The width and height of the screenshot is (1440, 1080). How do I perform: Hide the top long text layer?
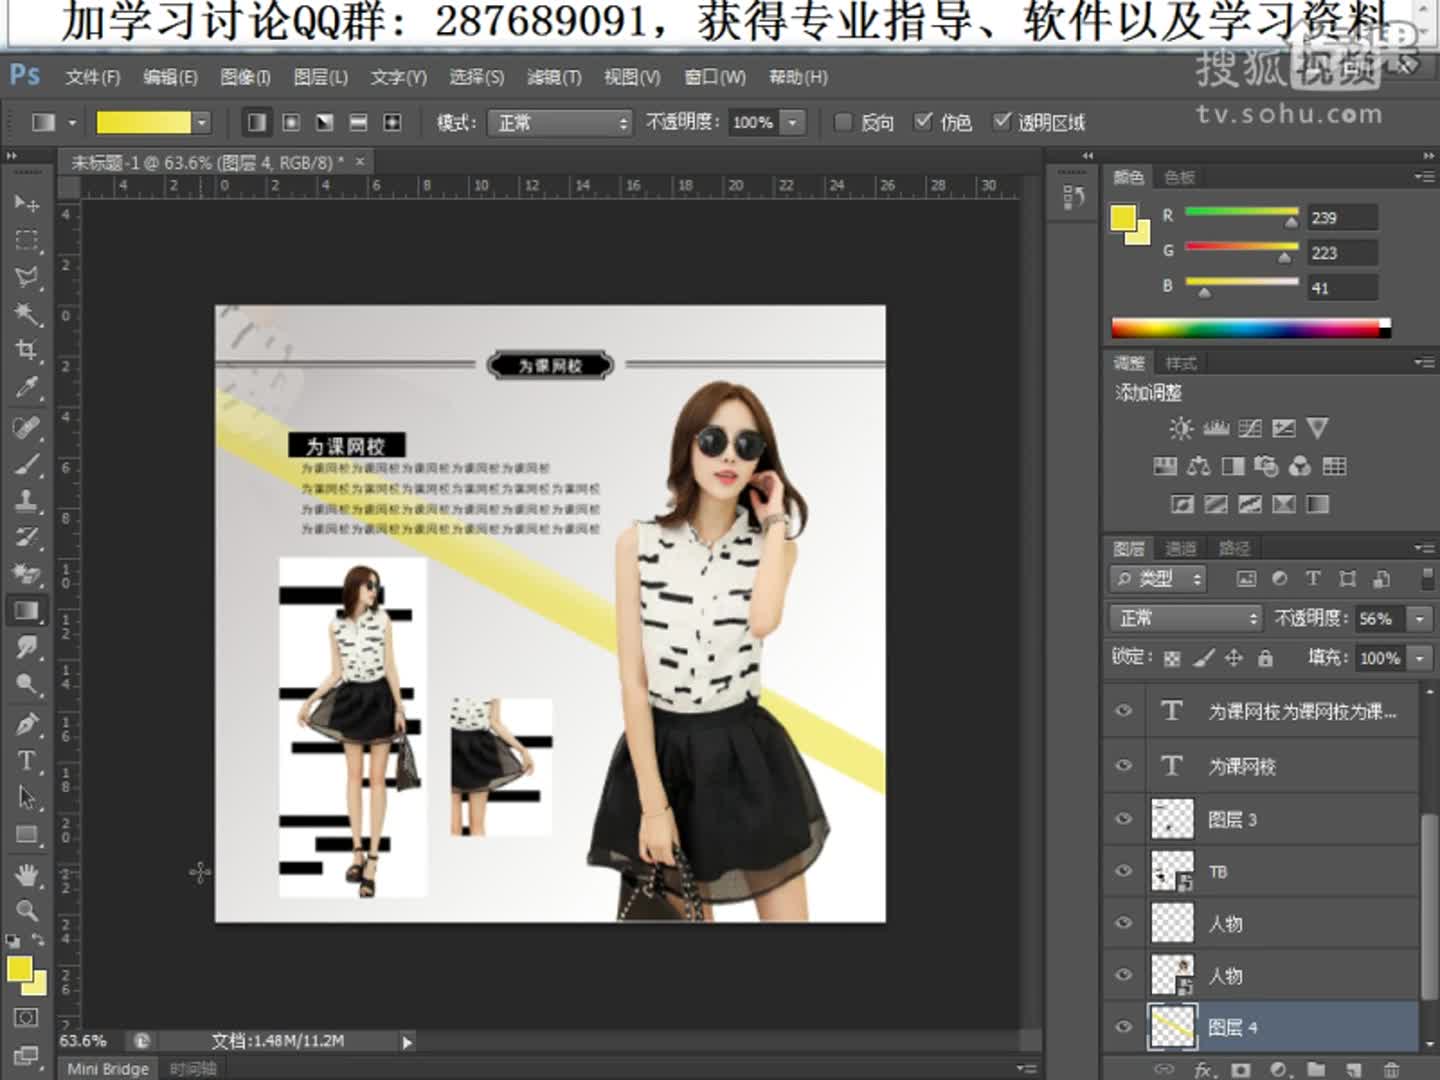coord(1124,711)
